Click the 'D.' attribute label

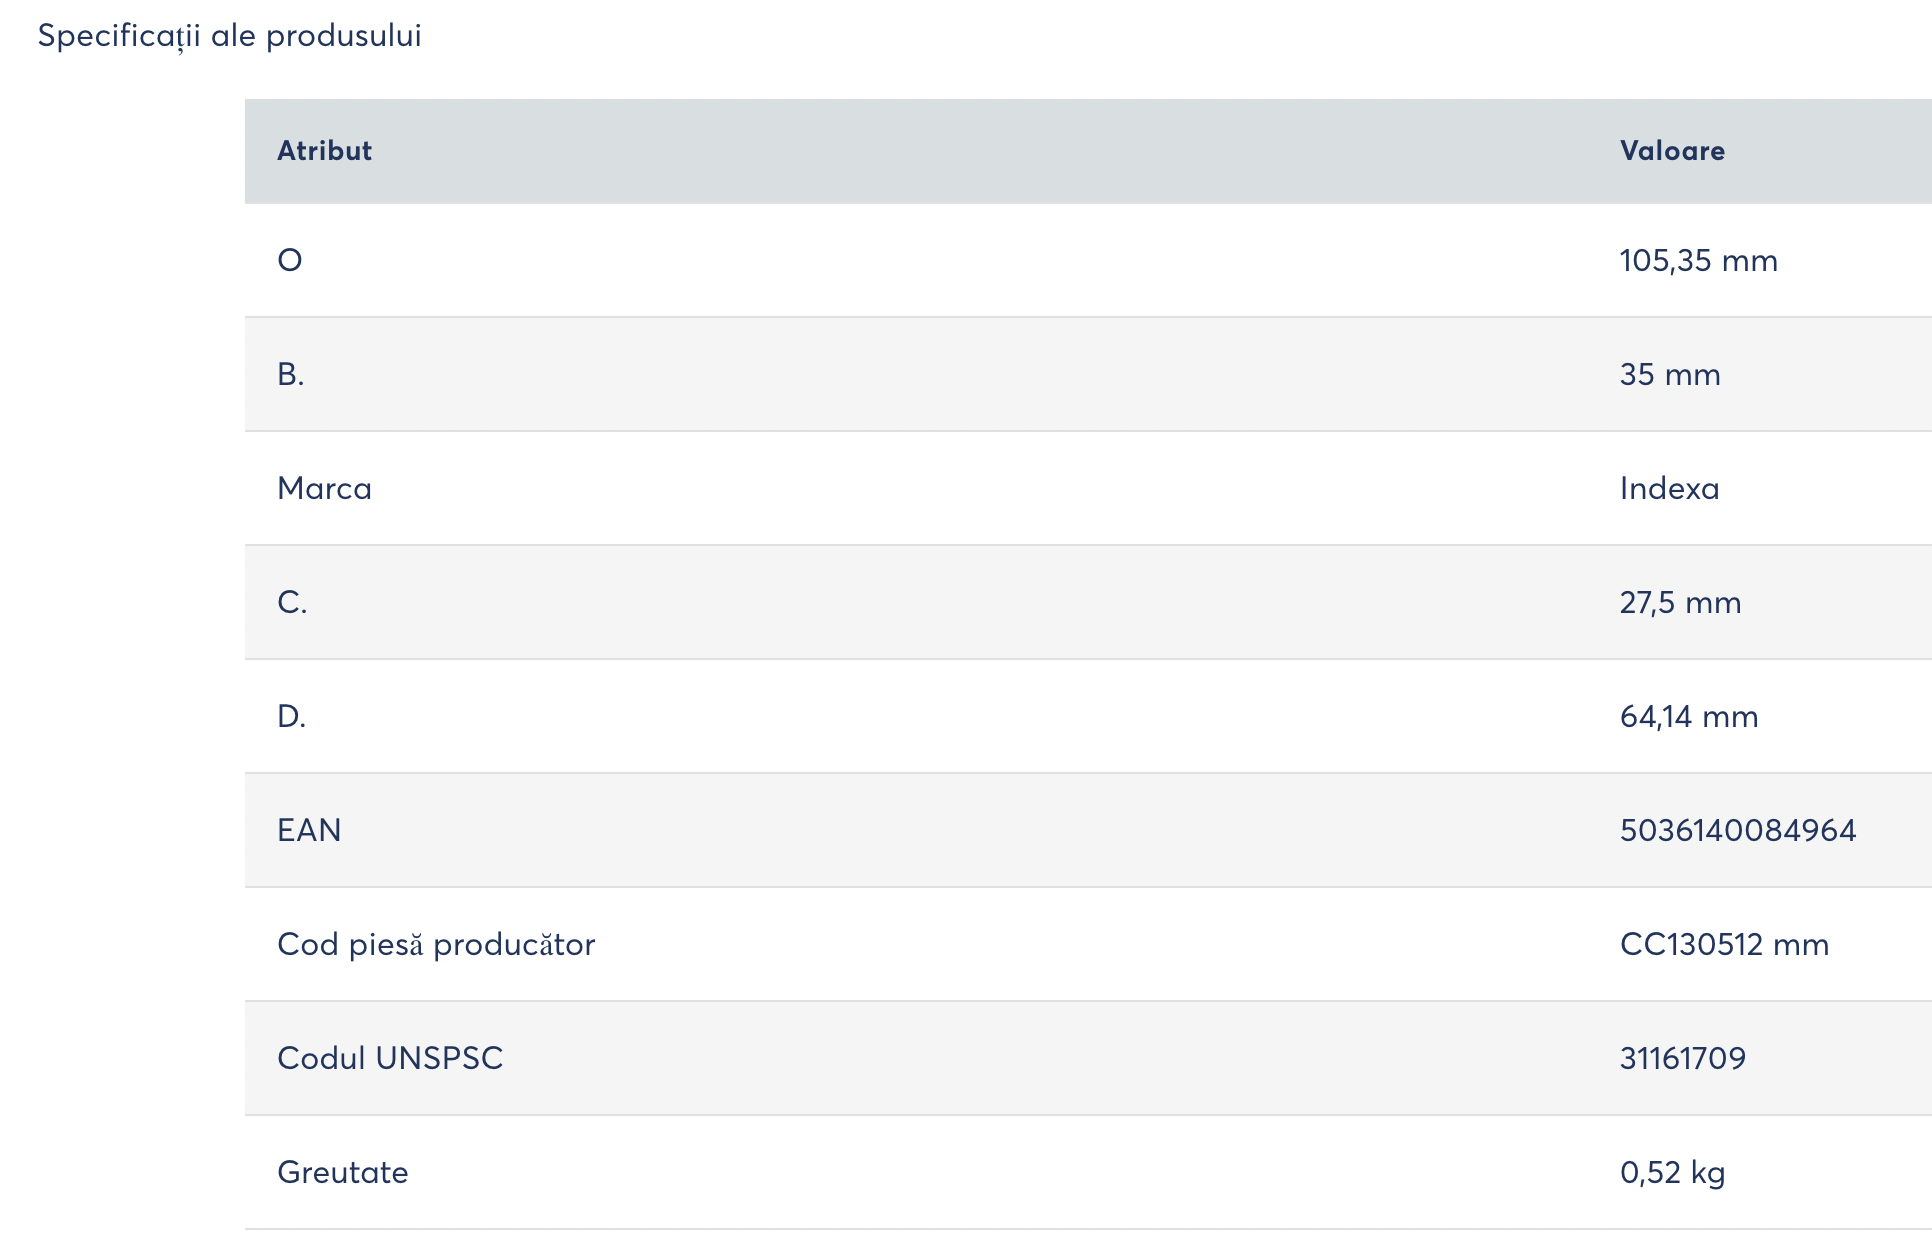(291, 717)
